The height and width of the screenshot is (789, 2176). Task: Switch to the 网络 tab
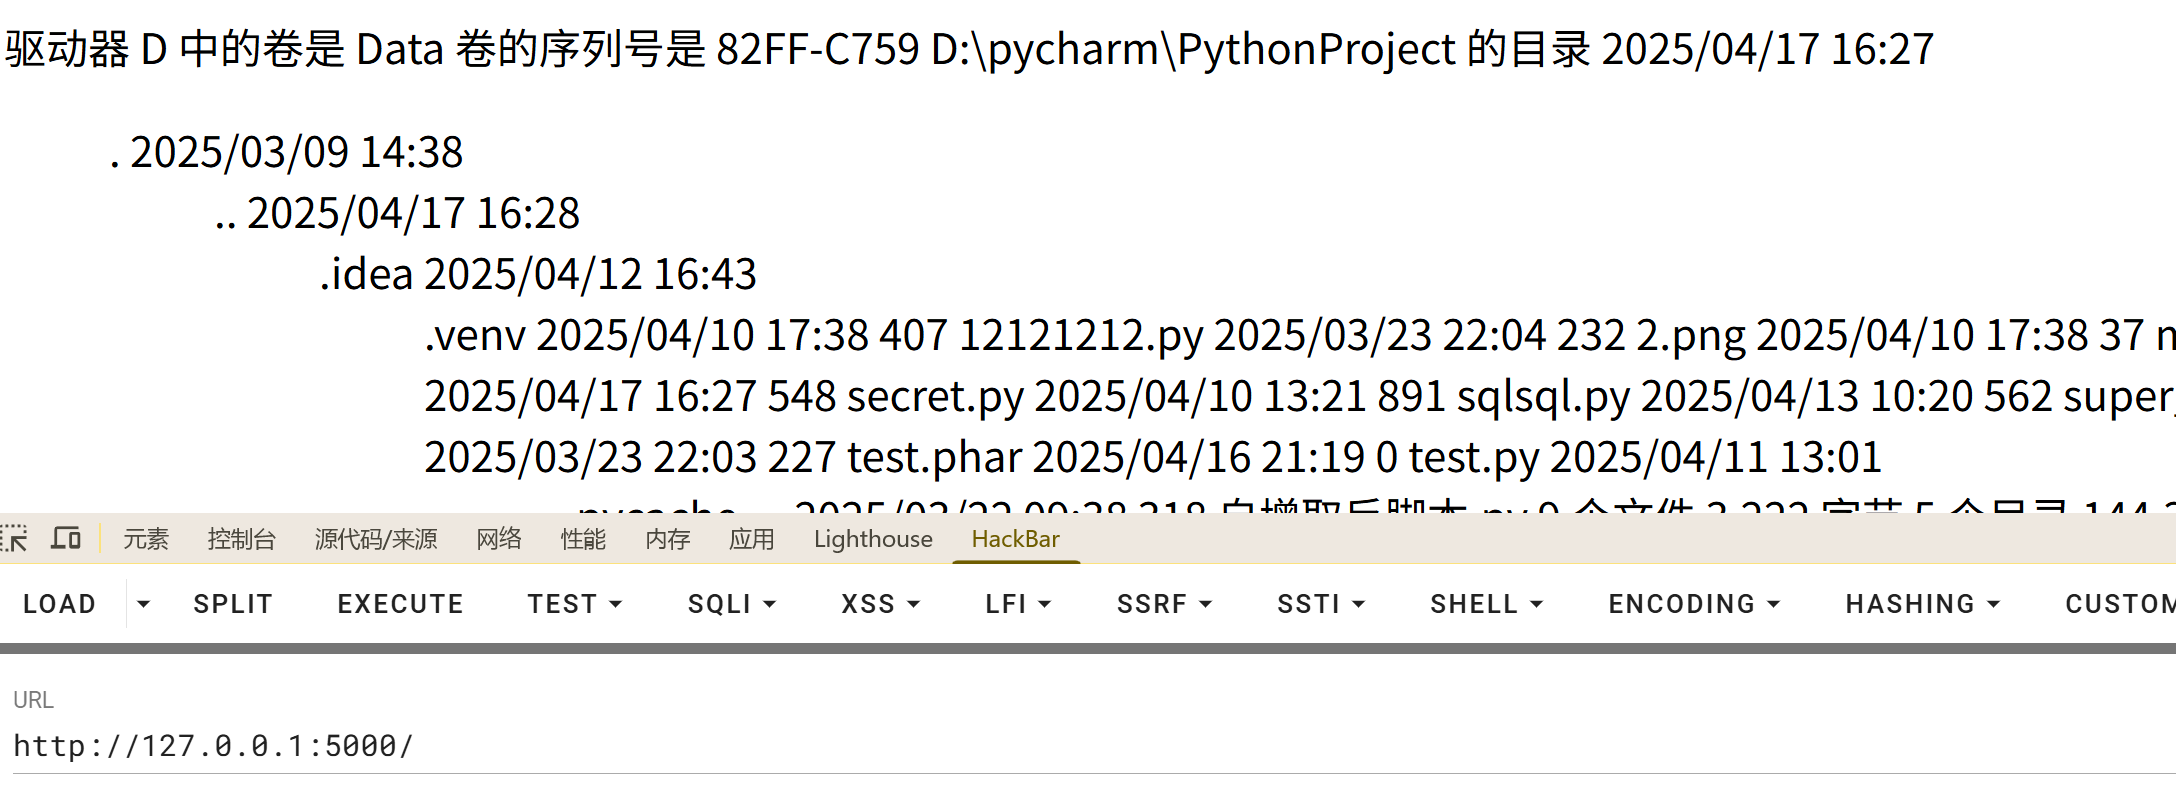499,539
